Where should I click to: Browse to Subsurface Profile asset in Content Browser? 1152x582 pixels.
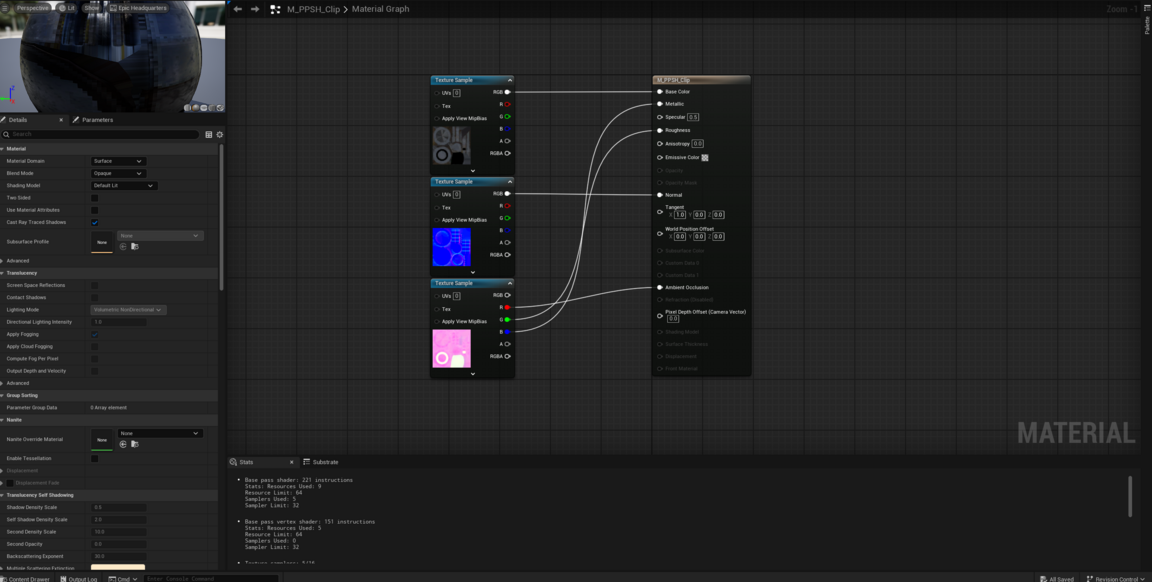pyautogui.click(x=134, y=246)
